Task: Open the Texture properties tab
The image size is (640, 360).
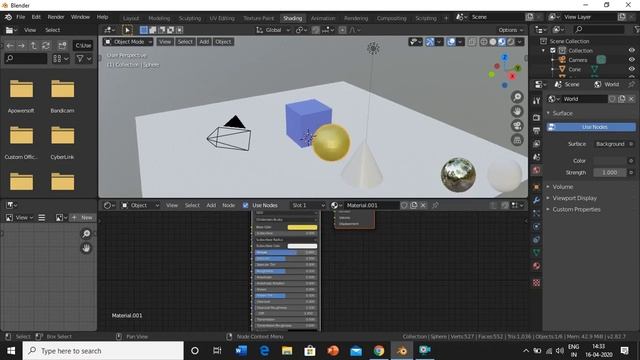Action: click(x=536, y=282)
